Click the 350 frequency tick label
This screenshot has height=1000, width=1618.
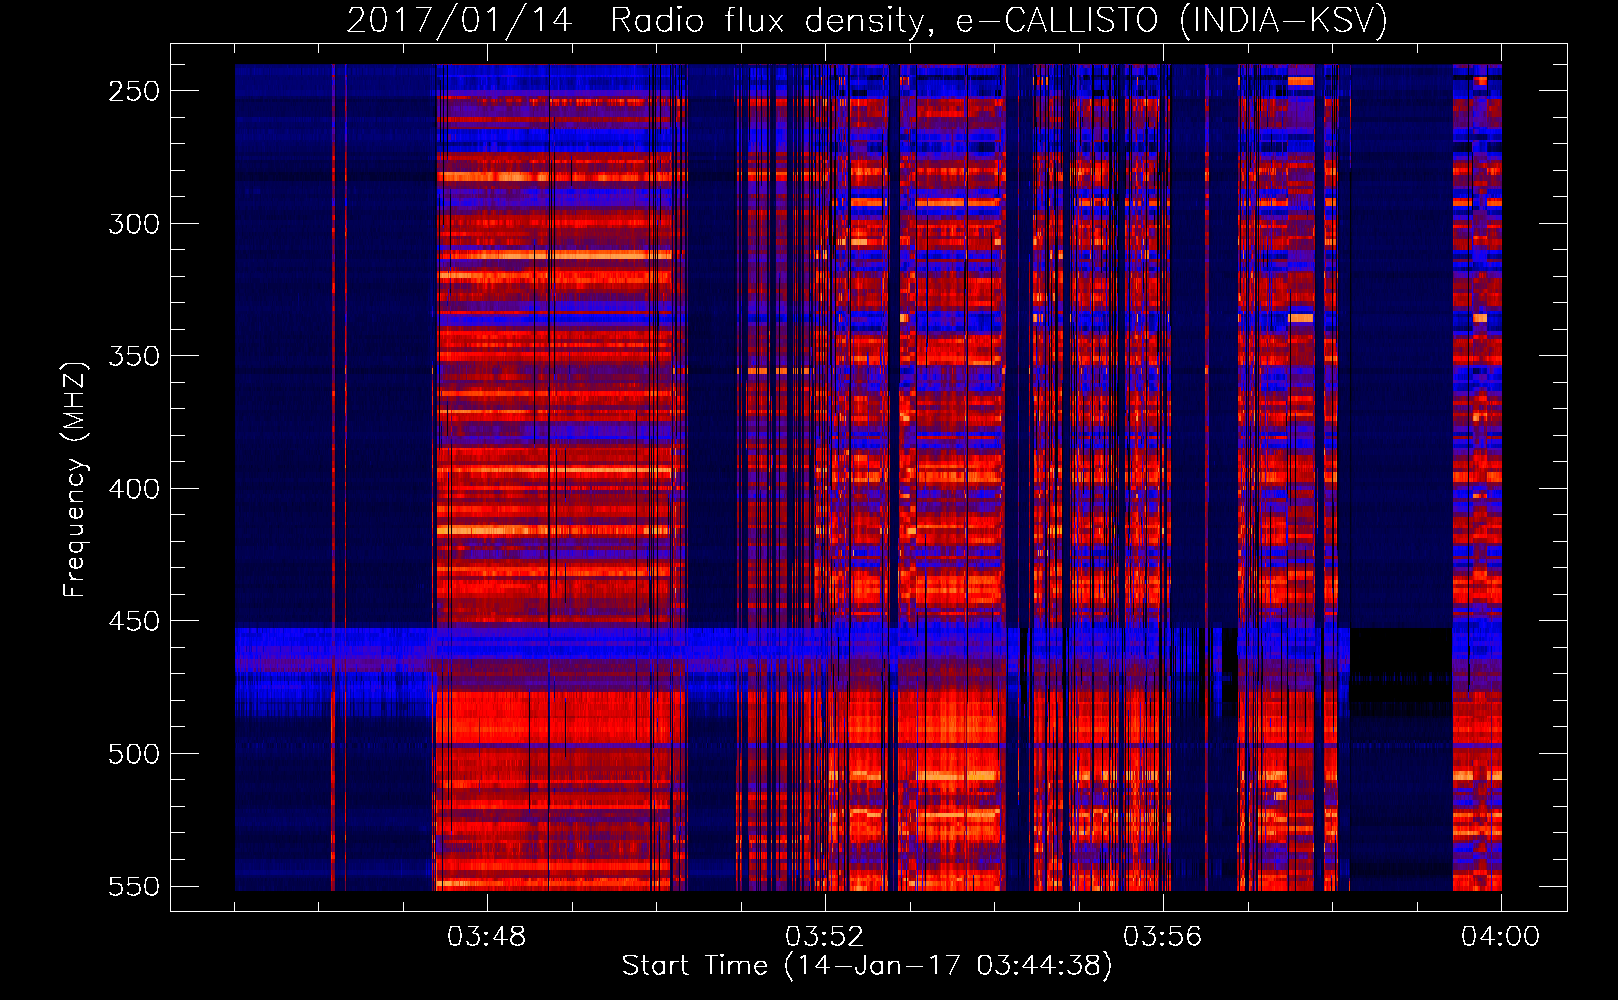pyautogui.click(x=134, y=356)
